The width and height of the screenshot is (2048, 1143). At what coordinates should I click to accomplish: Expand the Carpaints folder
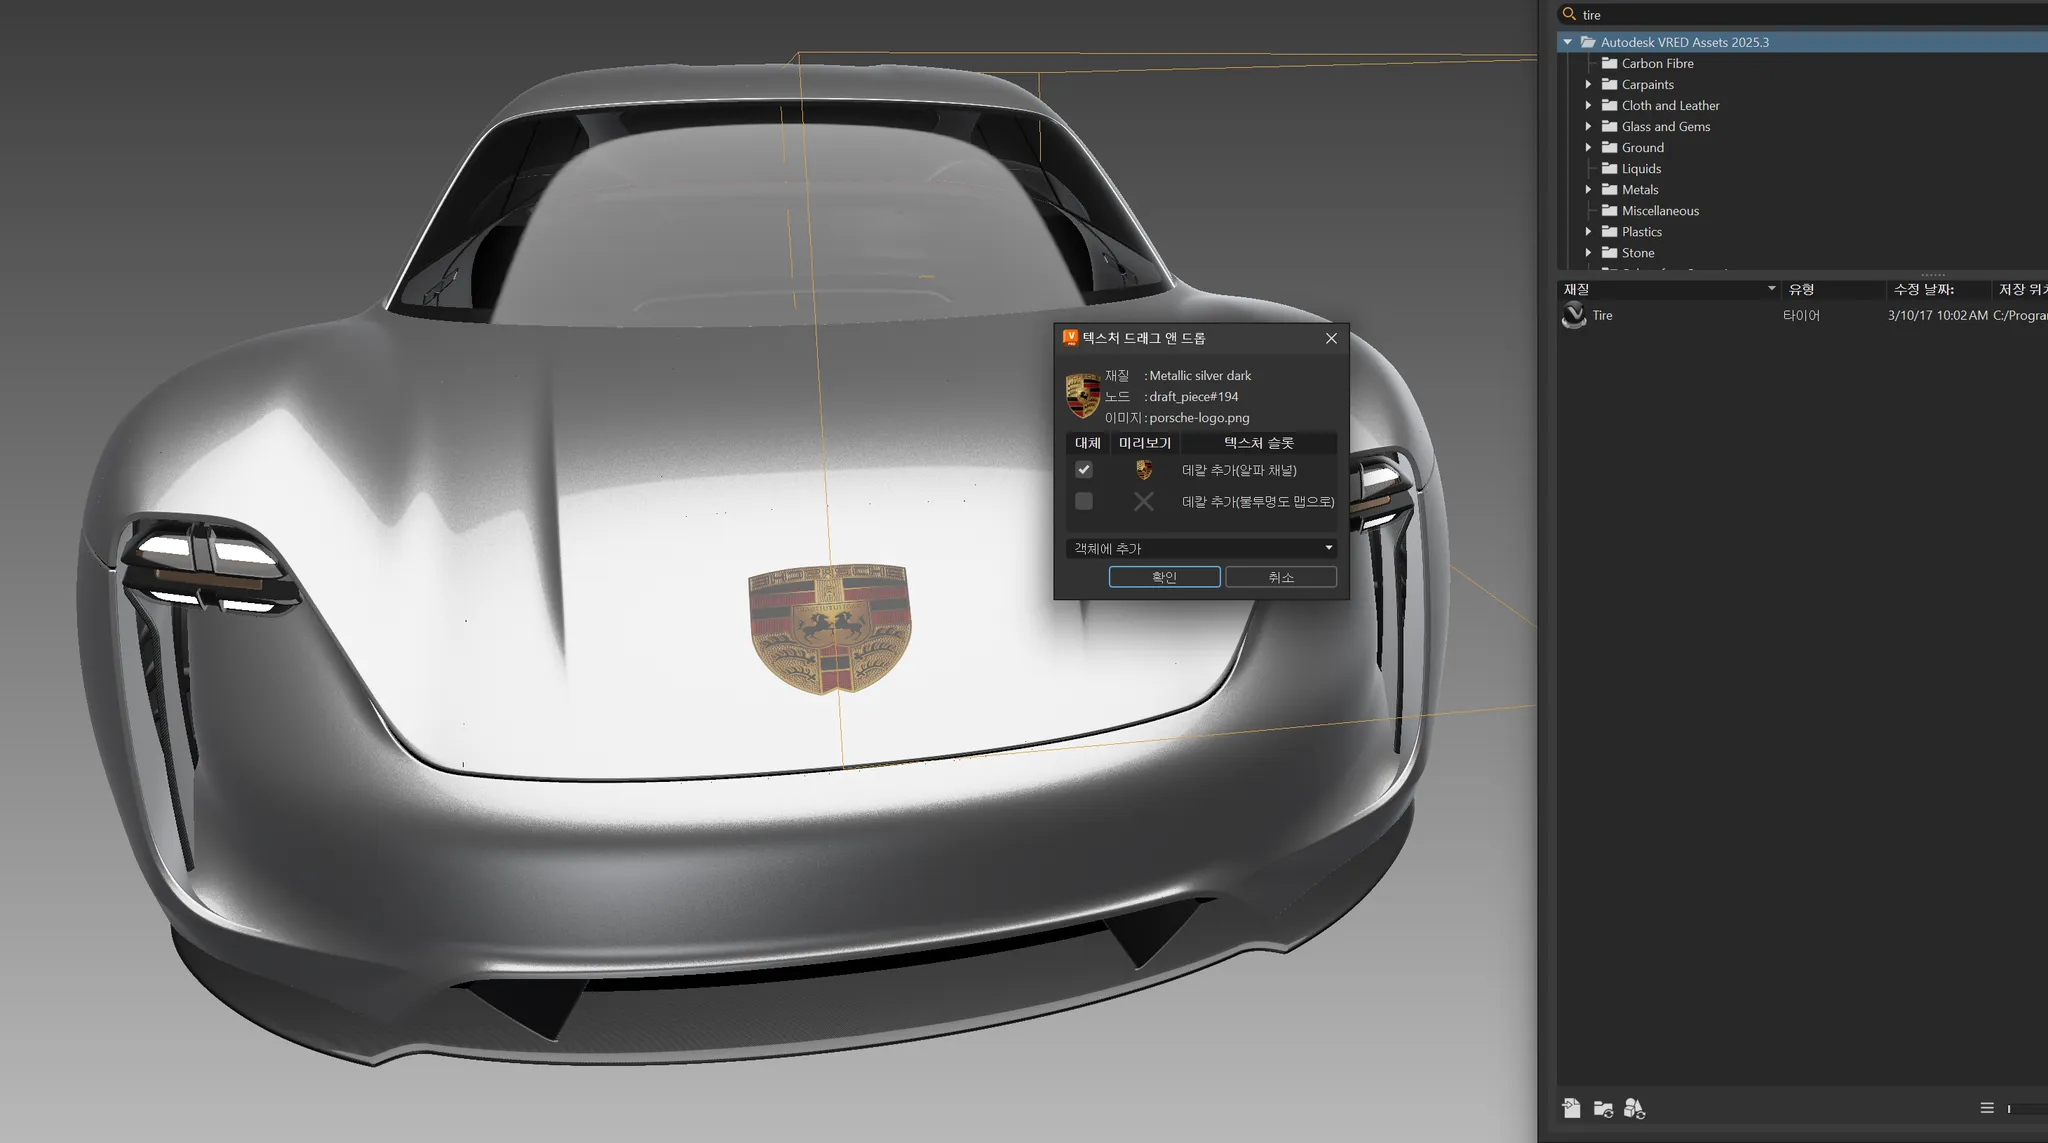[1588, 85]
